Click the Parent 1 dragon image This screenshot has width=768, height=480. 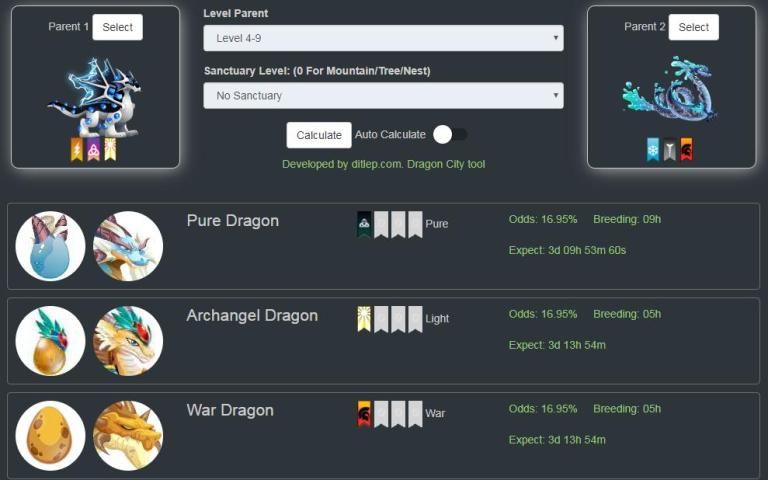click(95, 97)
